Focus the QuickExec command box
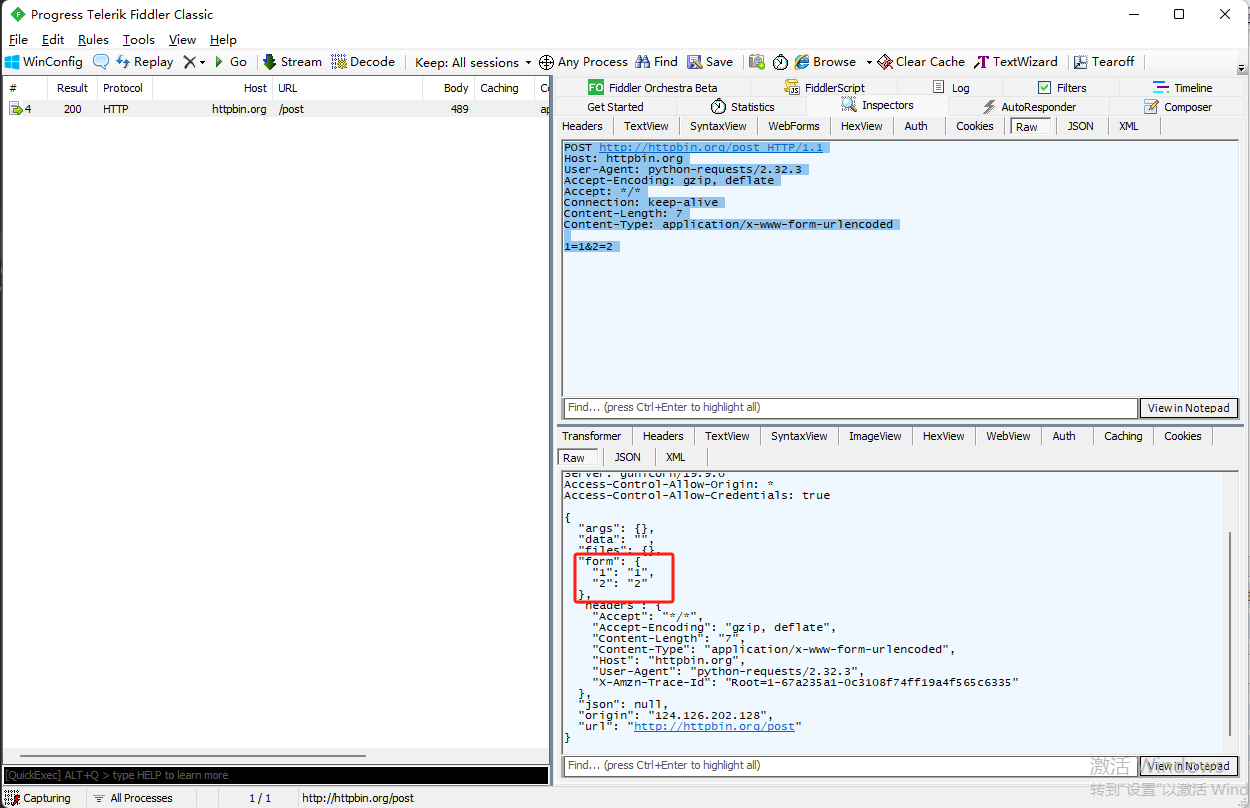 click(x=276, y=775)
